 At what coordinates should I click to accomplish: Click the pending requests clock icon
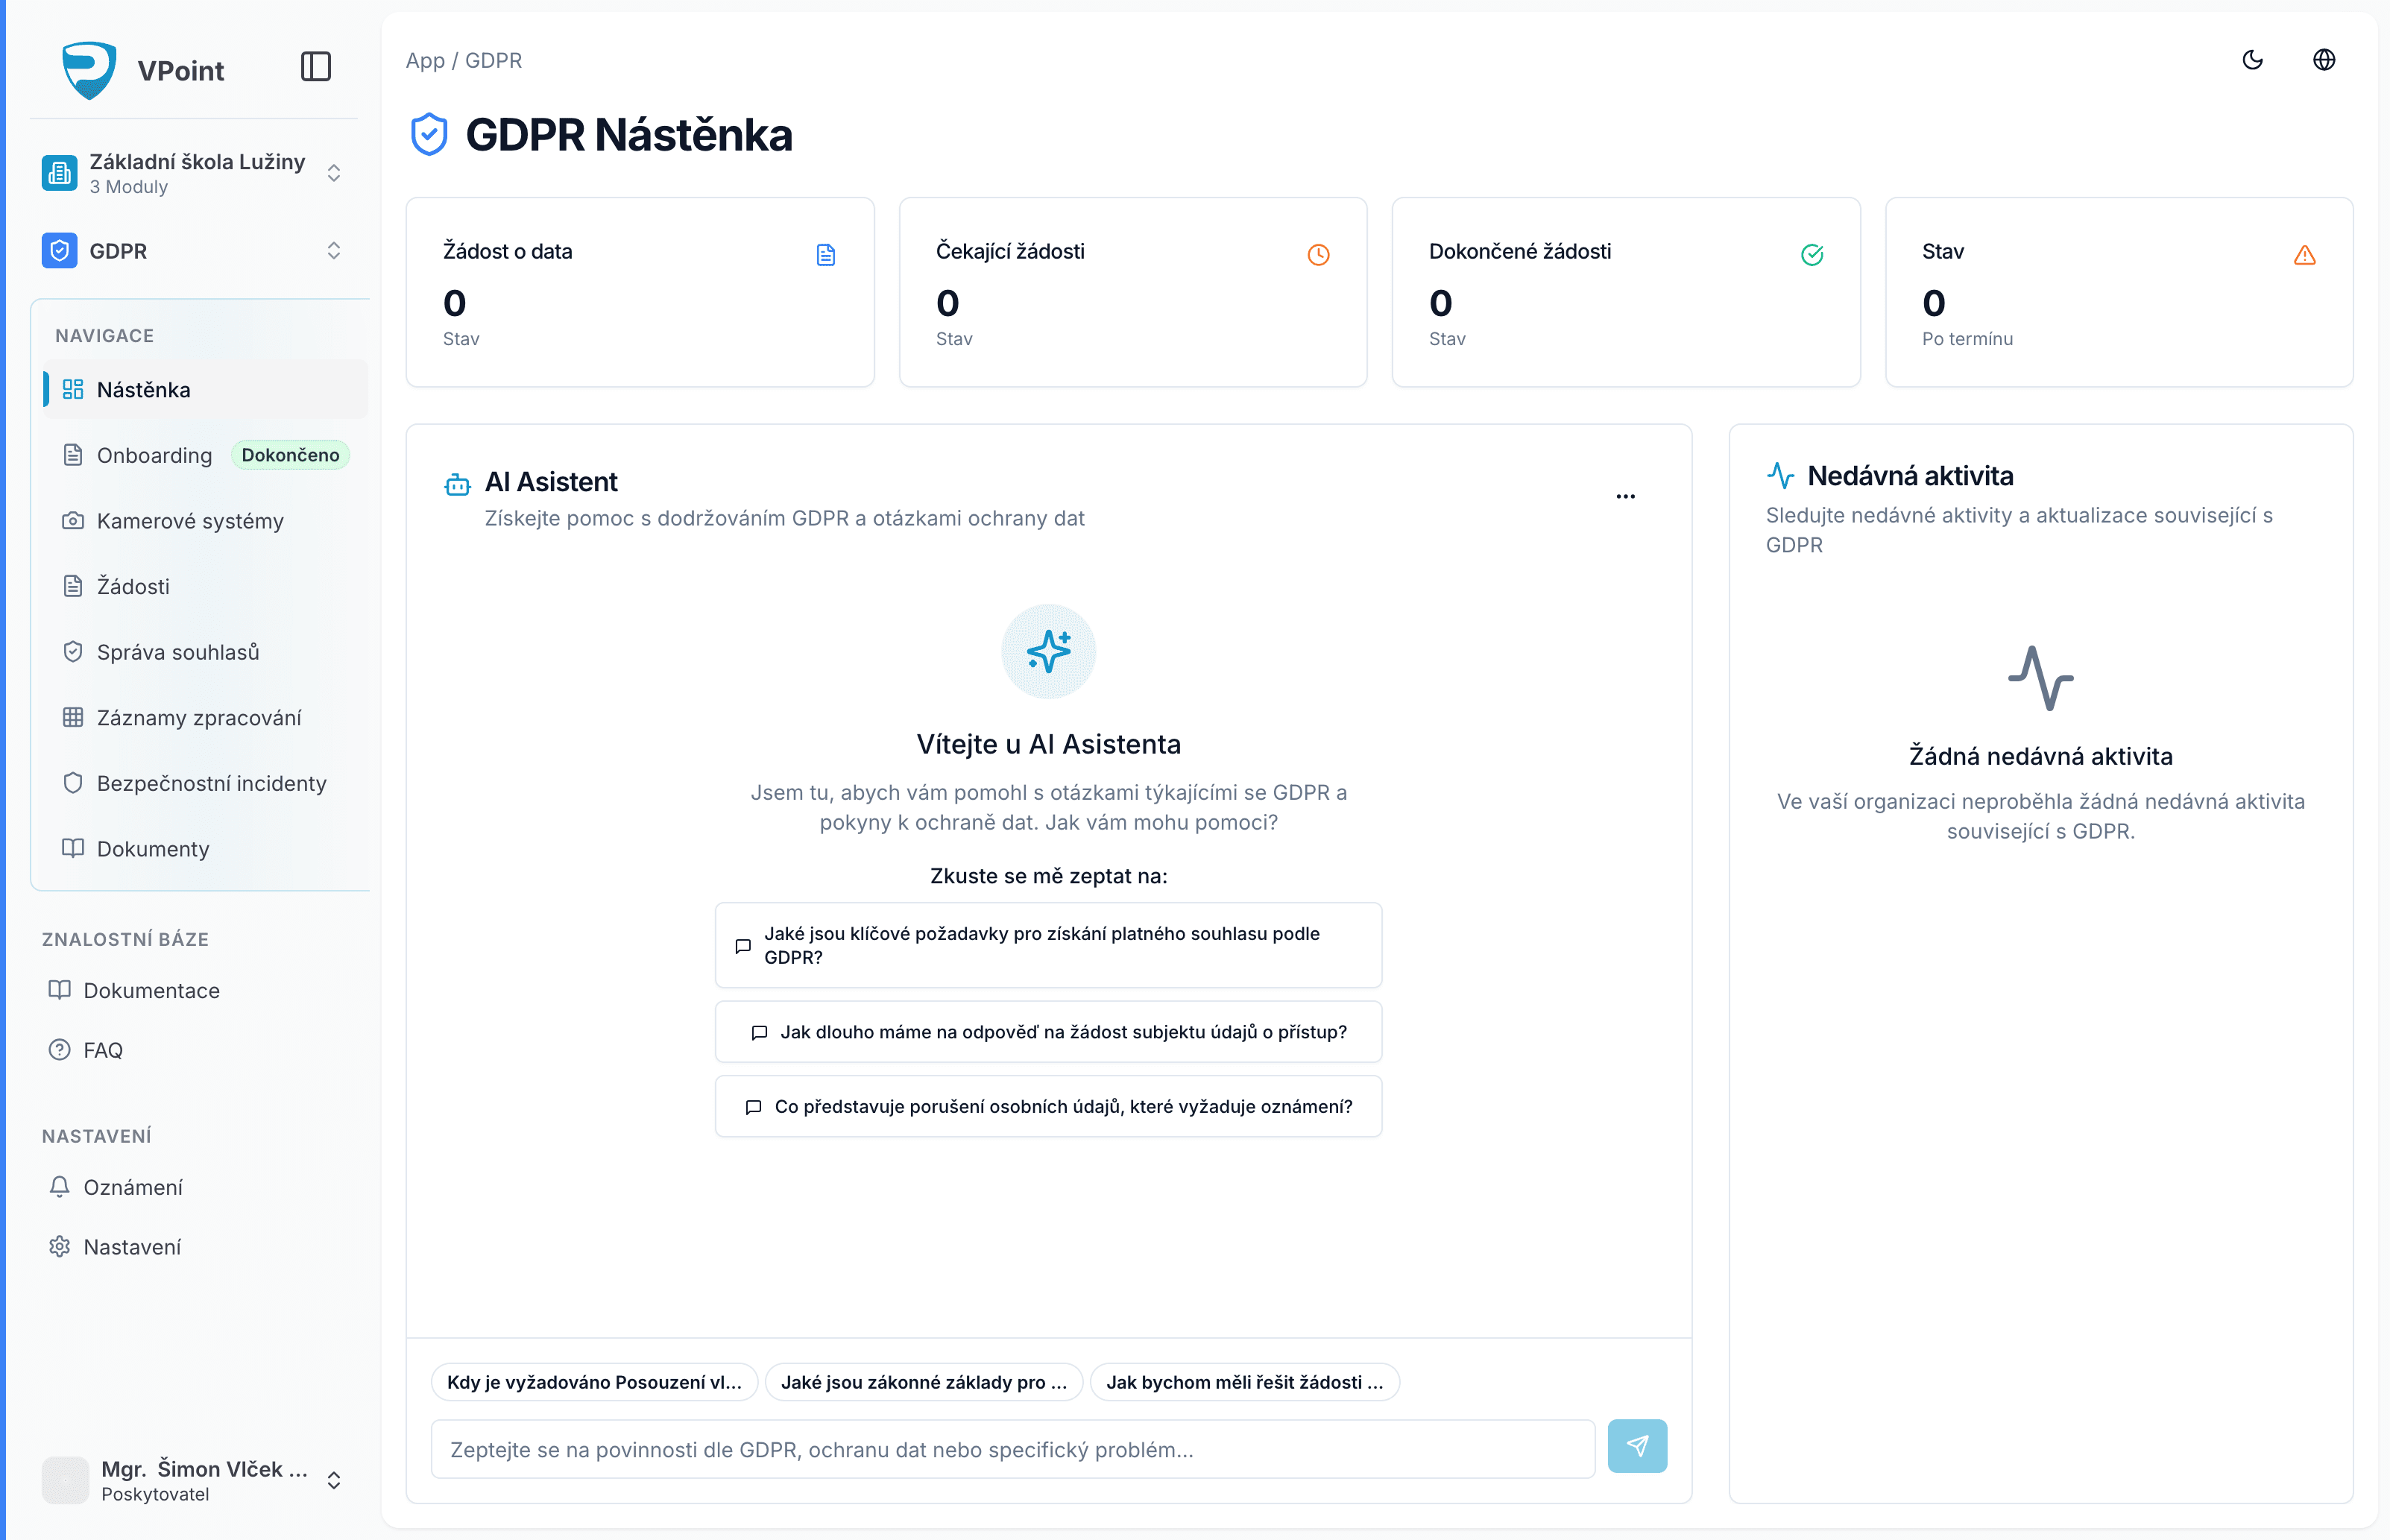1318,255
